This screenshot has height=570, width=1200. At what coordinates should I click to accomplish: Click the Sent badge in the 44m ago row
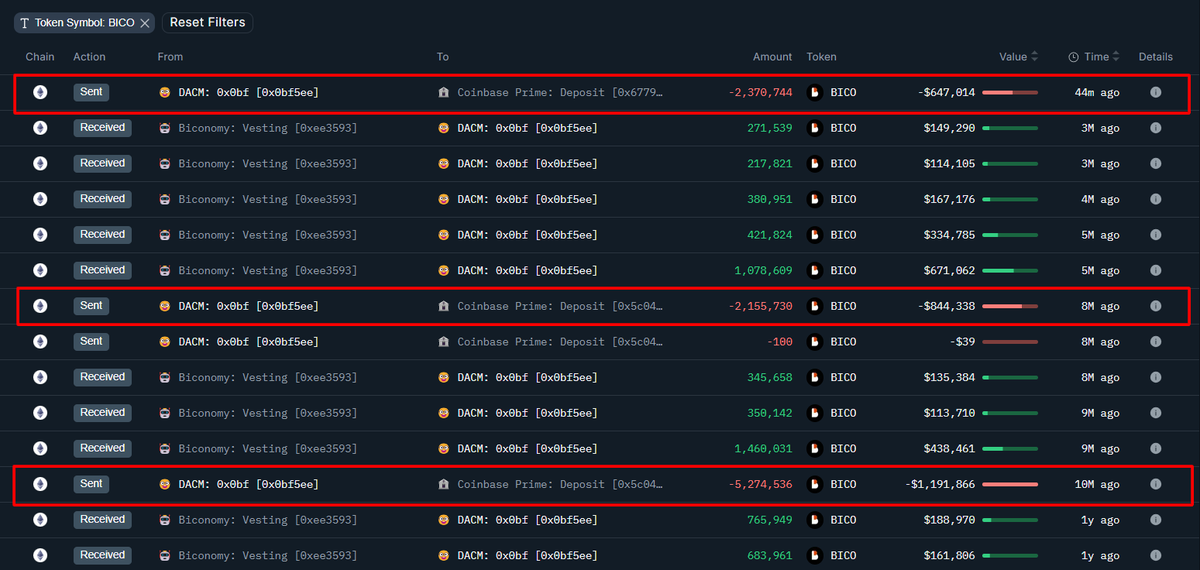coord(91,92)
